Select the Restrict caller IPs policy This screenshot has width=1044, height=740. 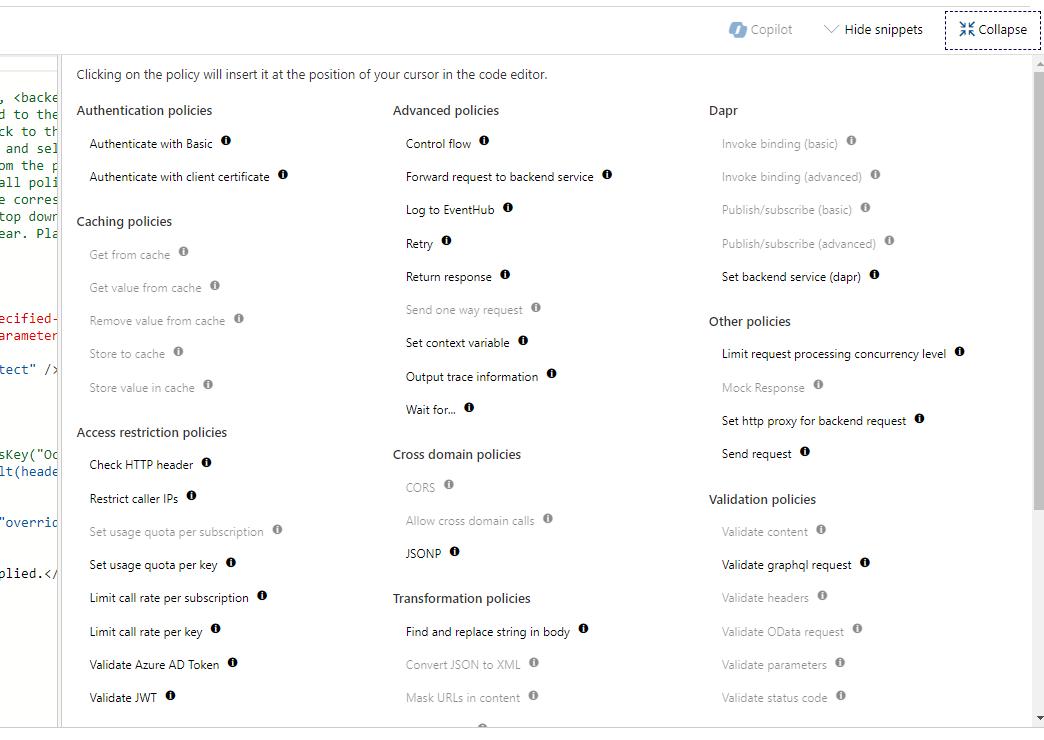(134, 497)
